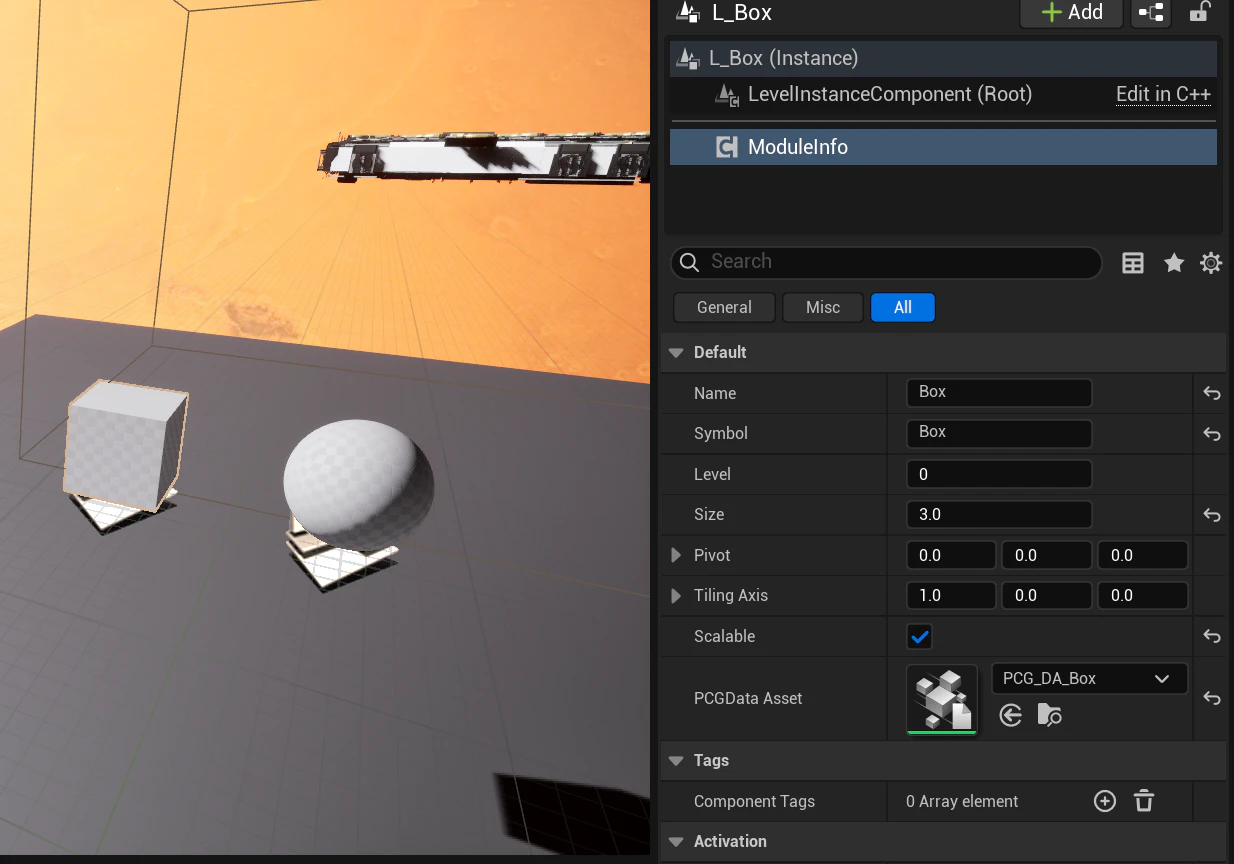Viewport: 1234px width, 864px height.
Task: Select L_Box (Instance) in component tree
Action: tap(943, 58)
